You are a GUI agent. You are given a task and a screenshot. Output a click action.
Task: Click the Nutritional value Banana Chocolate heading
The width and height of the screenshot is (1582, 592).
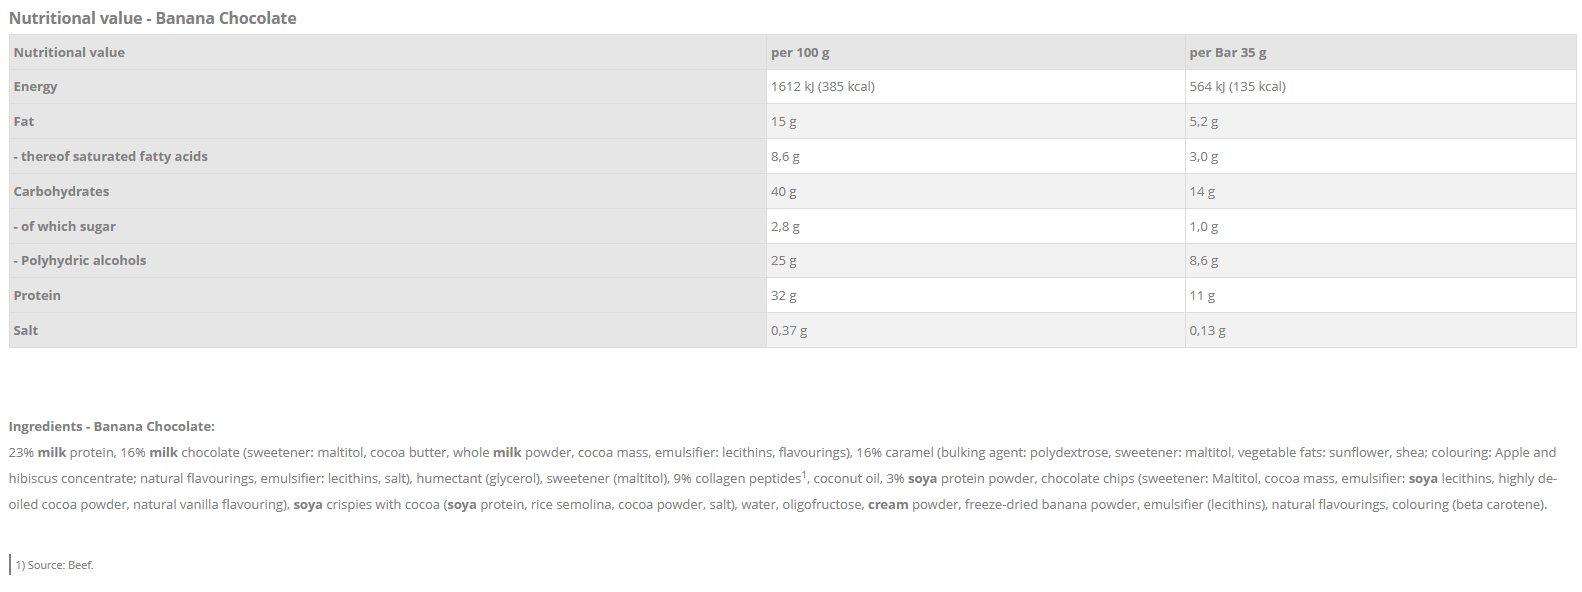point(152,18)
